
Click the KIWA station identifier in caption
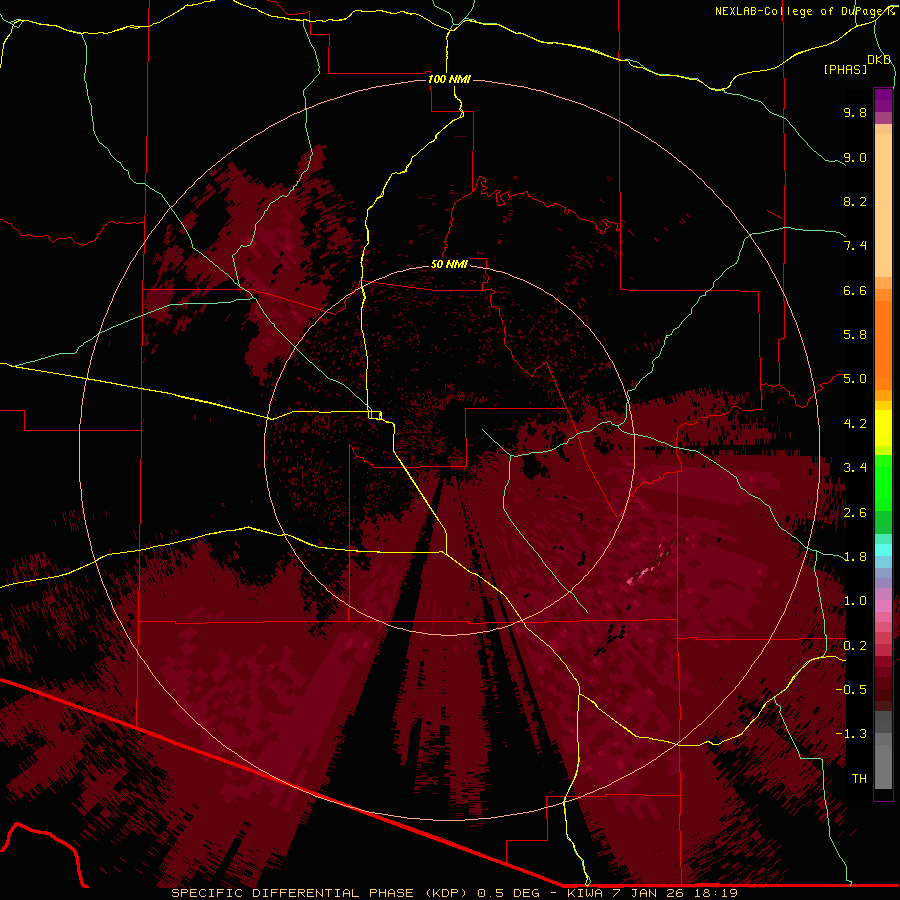point(586,893)
